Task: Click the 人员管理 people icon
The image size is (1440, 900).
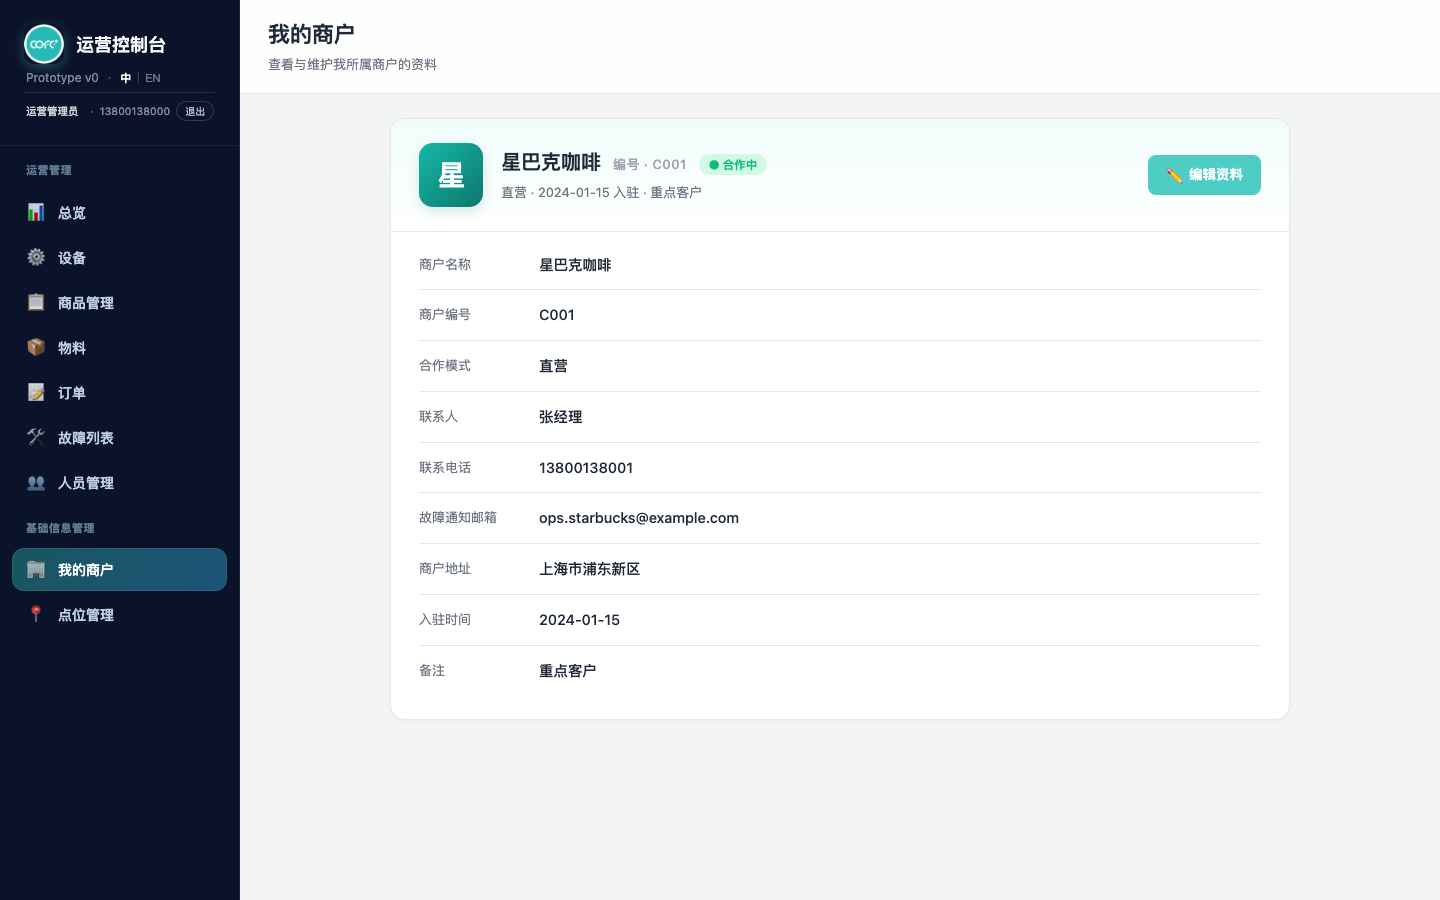Action: coord(36,482)
